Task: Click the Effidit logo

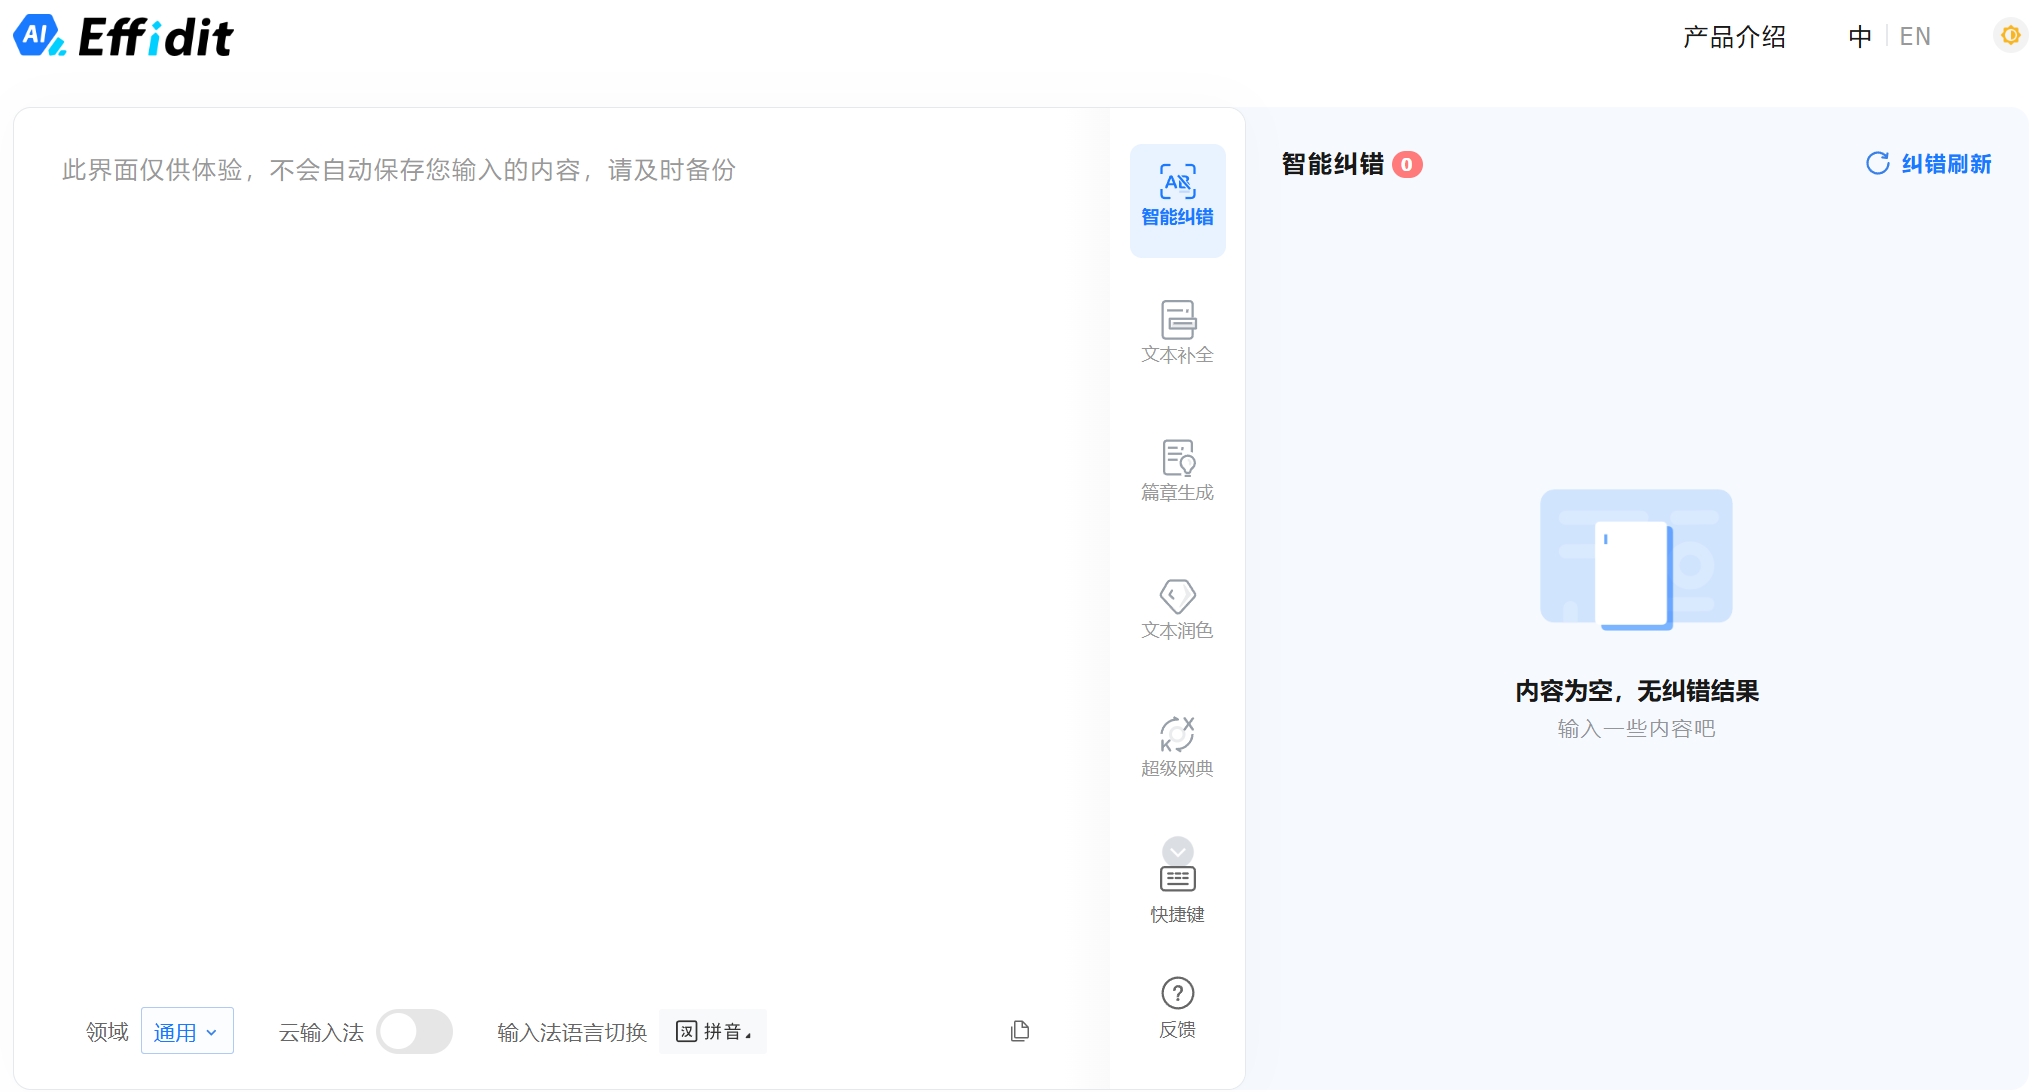Action: [x=123, y=37]
